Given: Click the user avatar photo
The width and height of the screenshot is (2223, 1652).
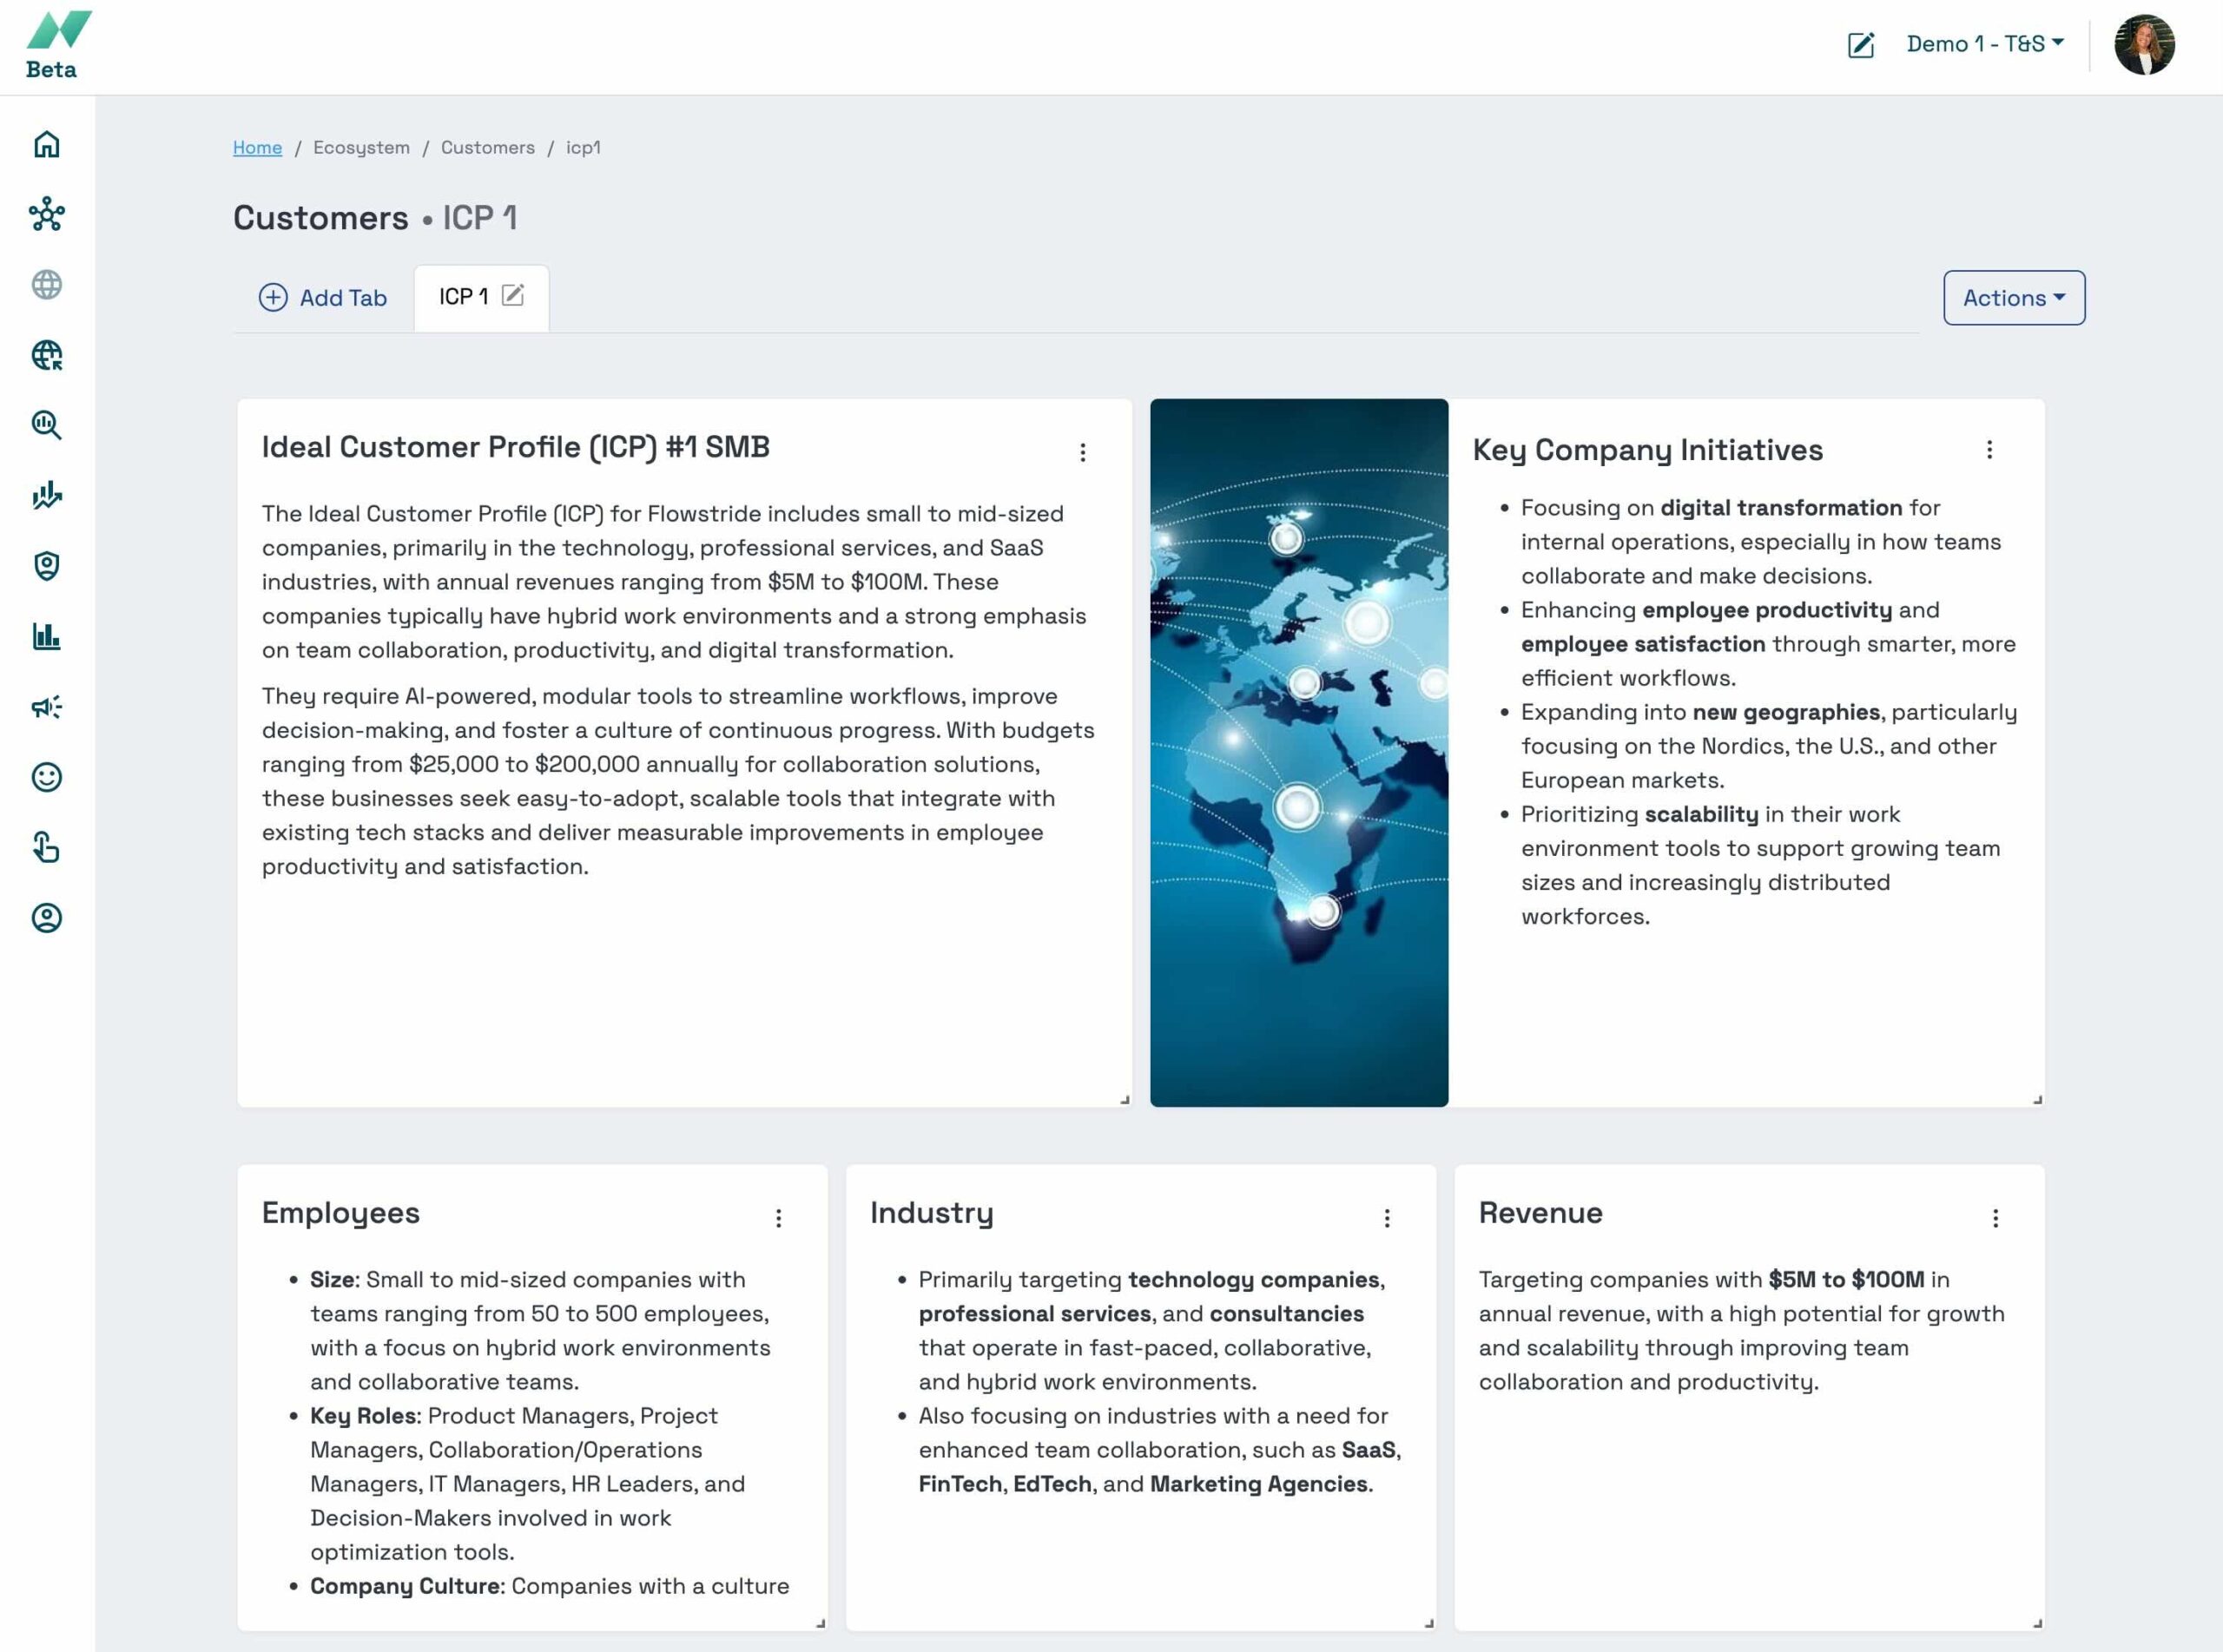Looking at the screenshot, I should coord(2143,45).
